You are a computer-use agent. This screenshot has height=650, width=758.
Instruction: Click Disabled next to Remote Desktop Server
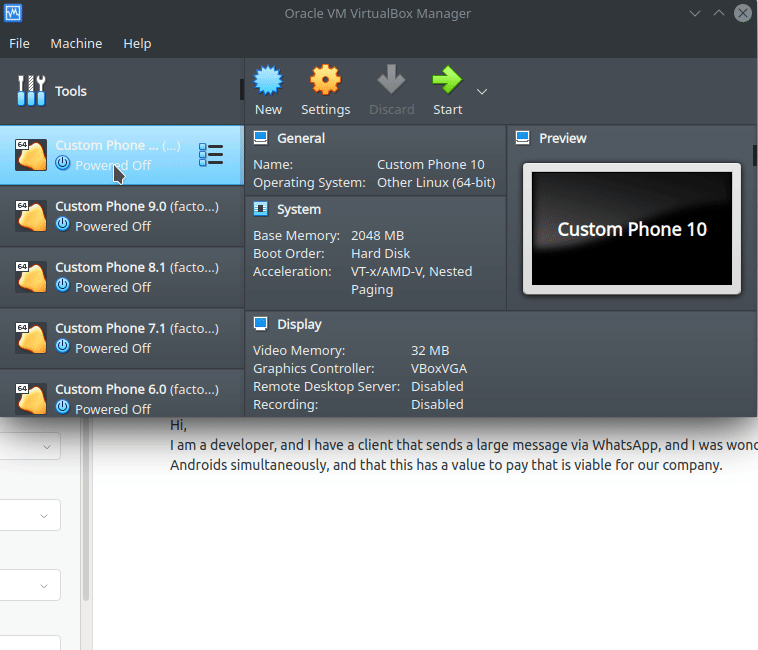(x=437, y=387)
